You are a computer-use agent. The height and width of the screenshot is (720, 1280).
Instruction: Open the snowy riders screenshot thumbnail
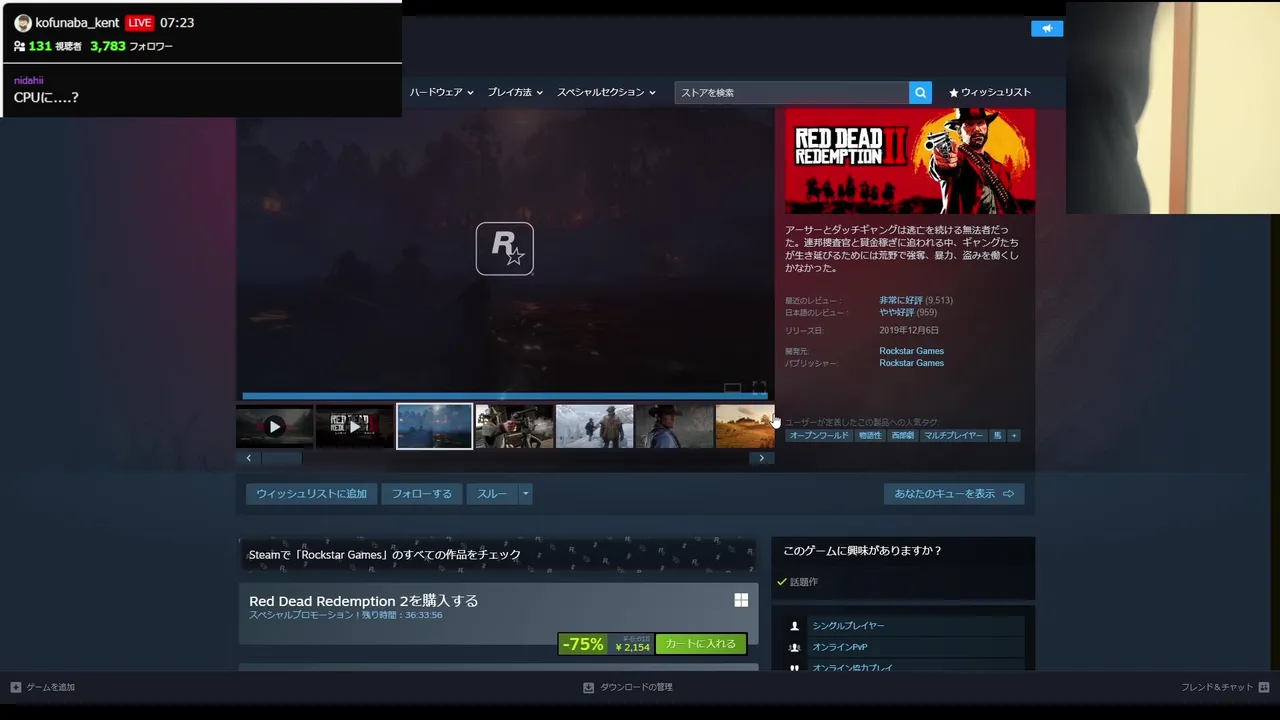(594, 426)
